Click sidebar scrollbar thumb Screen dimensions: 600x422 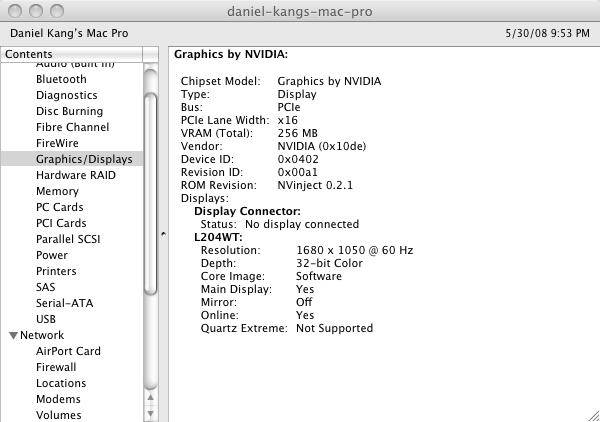[x=151, y=194]
